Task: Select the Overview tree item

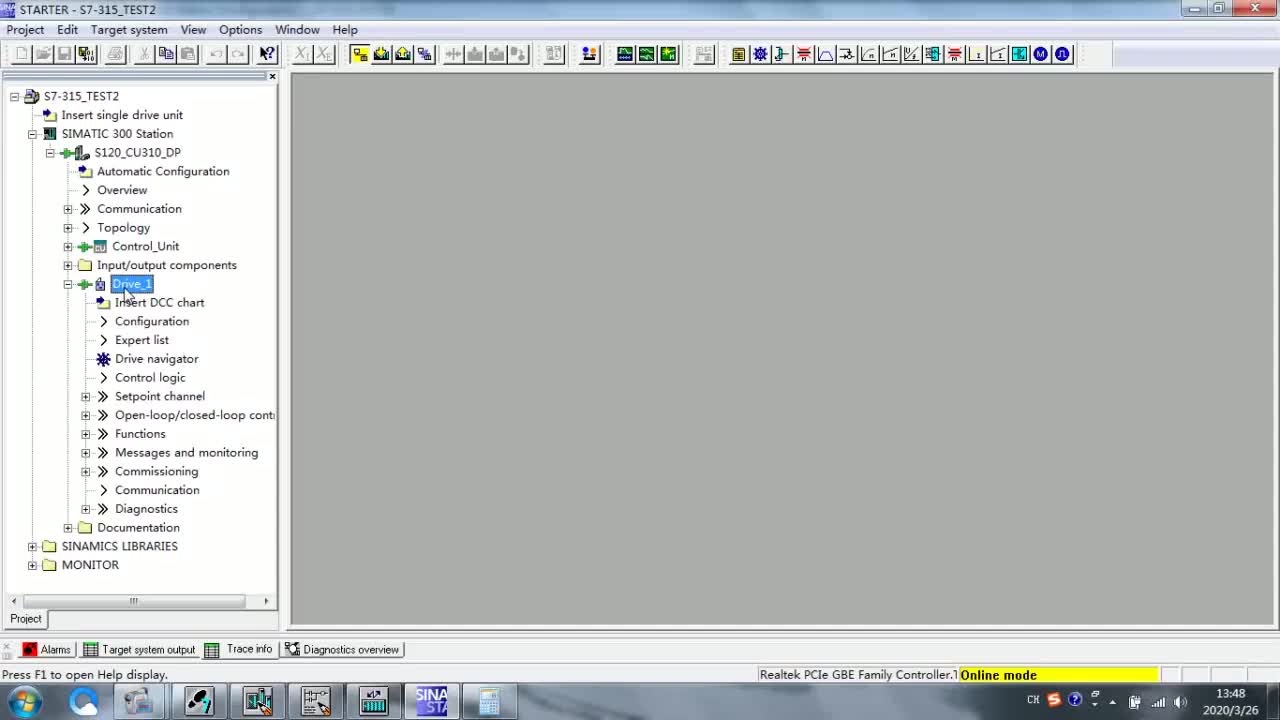Action: point(122,190)
